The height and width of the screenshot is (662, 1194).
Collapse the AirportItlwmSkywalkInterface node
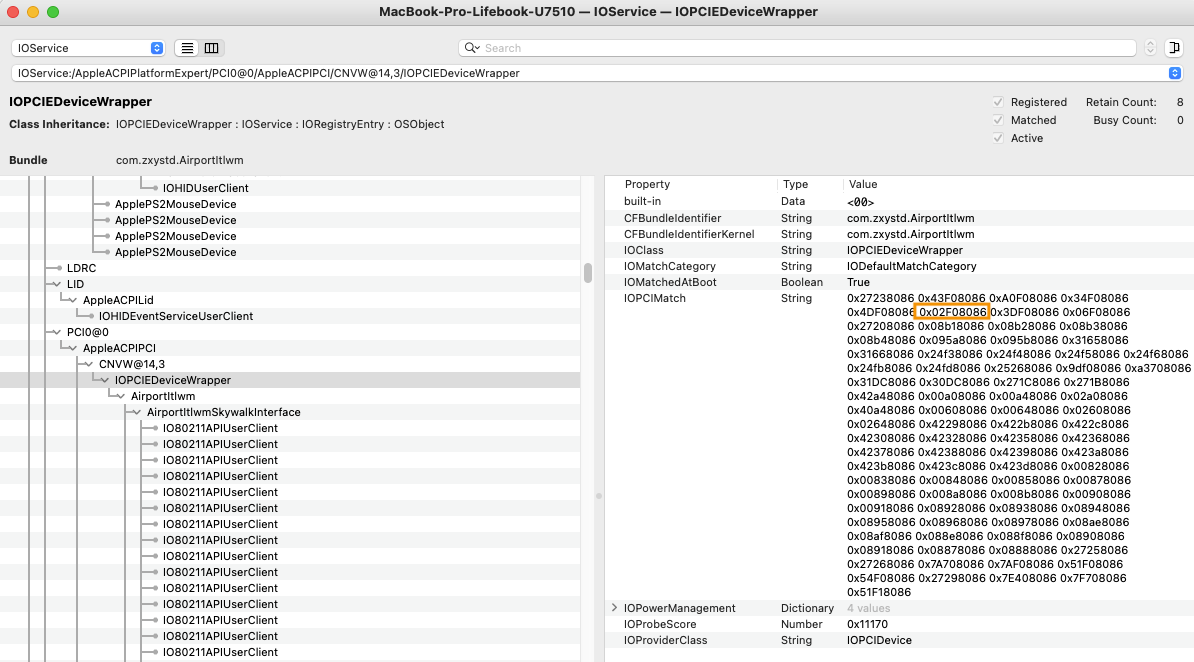pyautogui.click(x=137, y=412)
